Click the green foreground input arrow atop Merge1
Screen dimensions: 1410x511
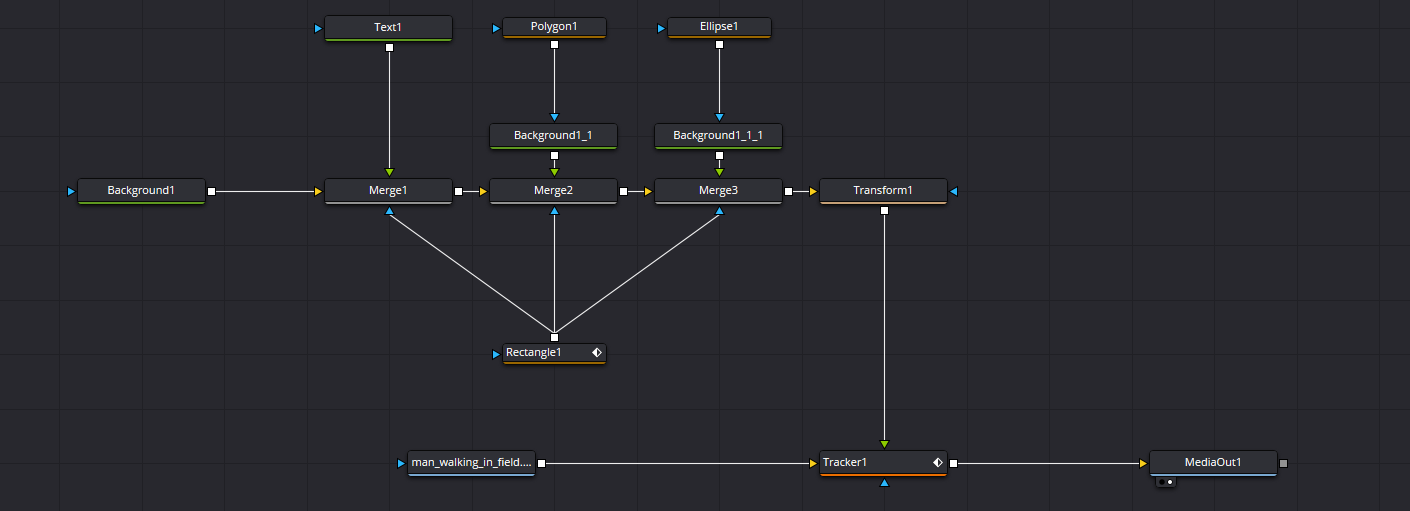click(x=389, y=172)
